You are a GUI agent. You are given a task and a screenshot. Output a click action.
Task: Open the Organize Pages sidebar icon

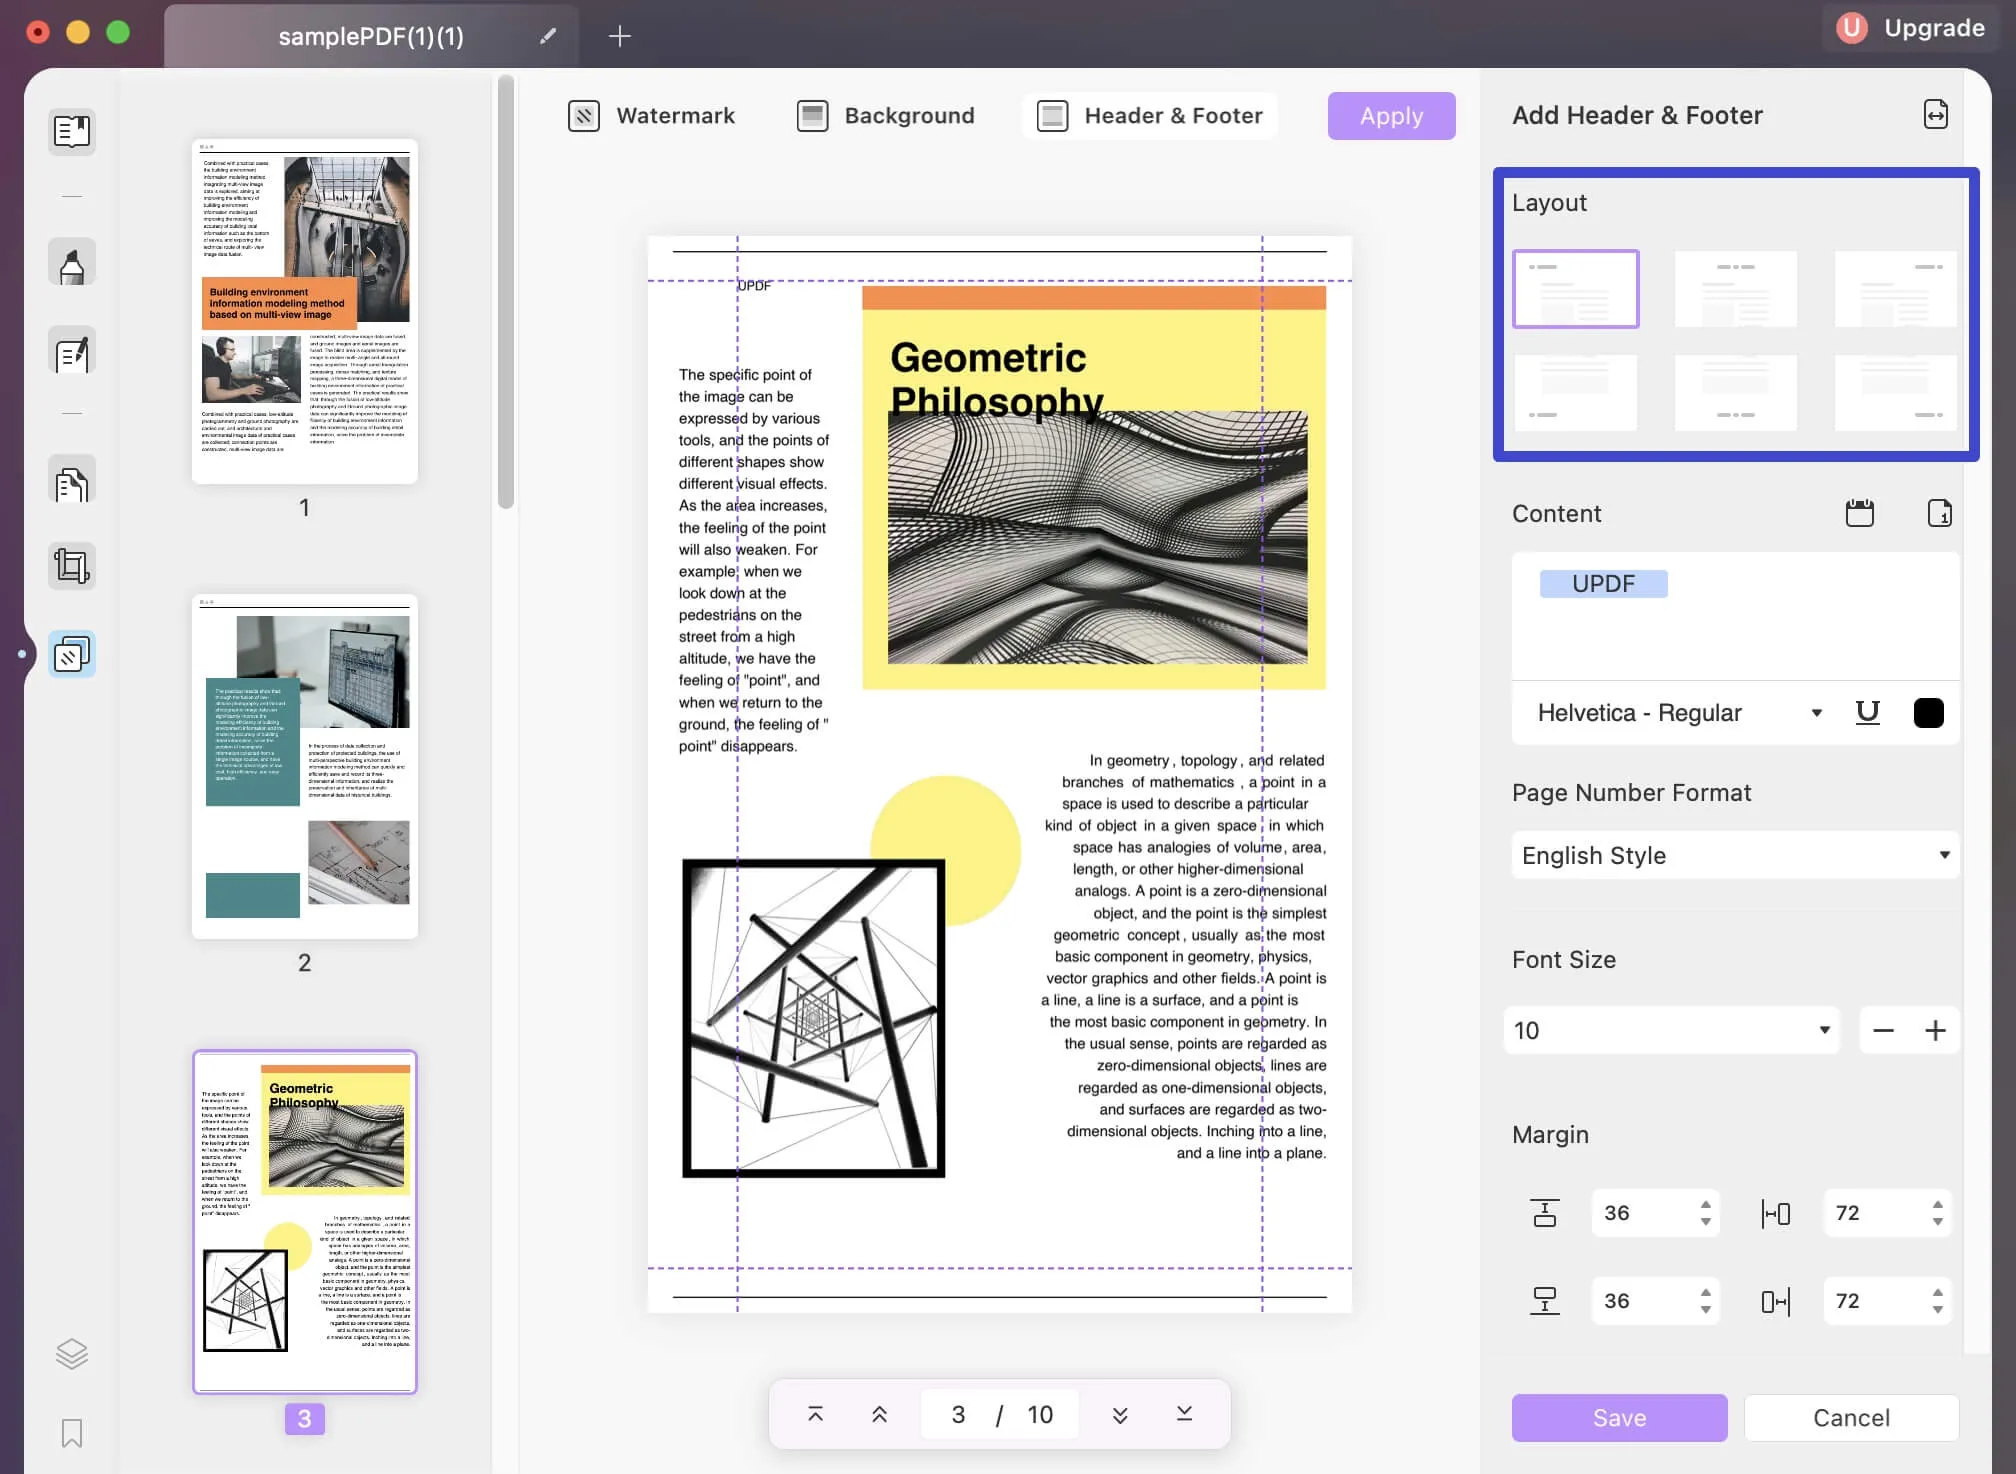coord(72,484)
